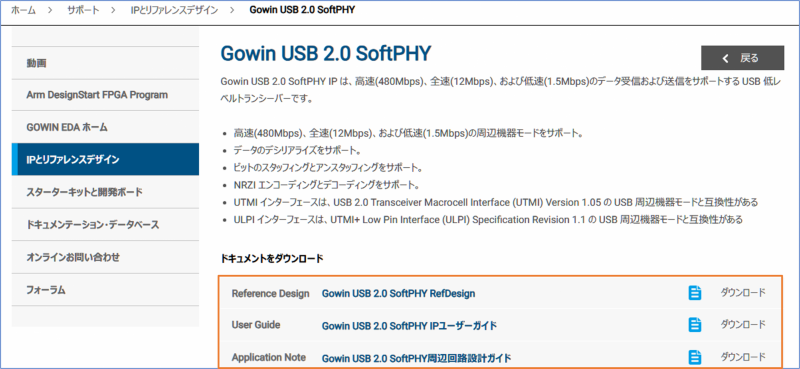Click ダウンロード for the User Guide row
The width and height of the screenshot is (800, 369).
click(743, 324)
